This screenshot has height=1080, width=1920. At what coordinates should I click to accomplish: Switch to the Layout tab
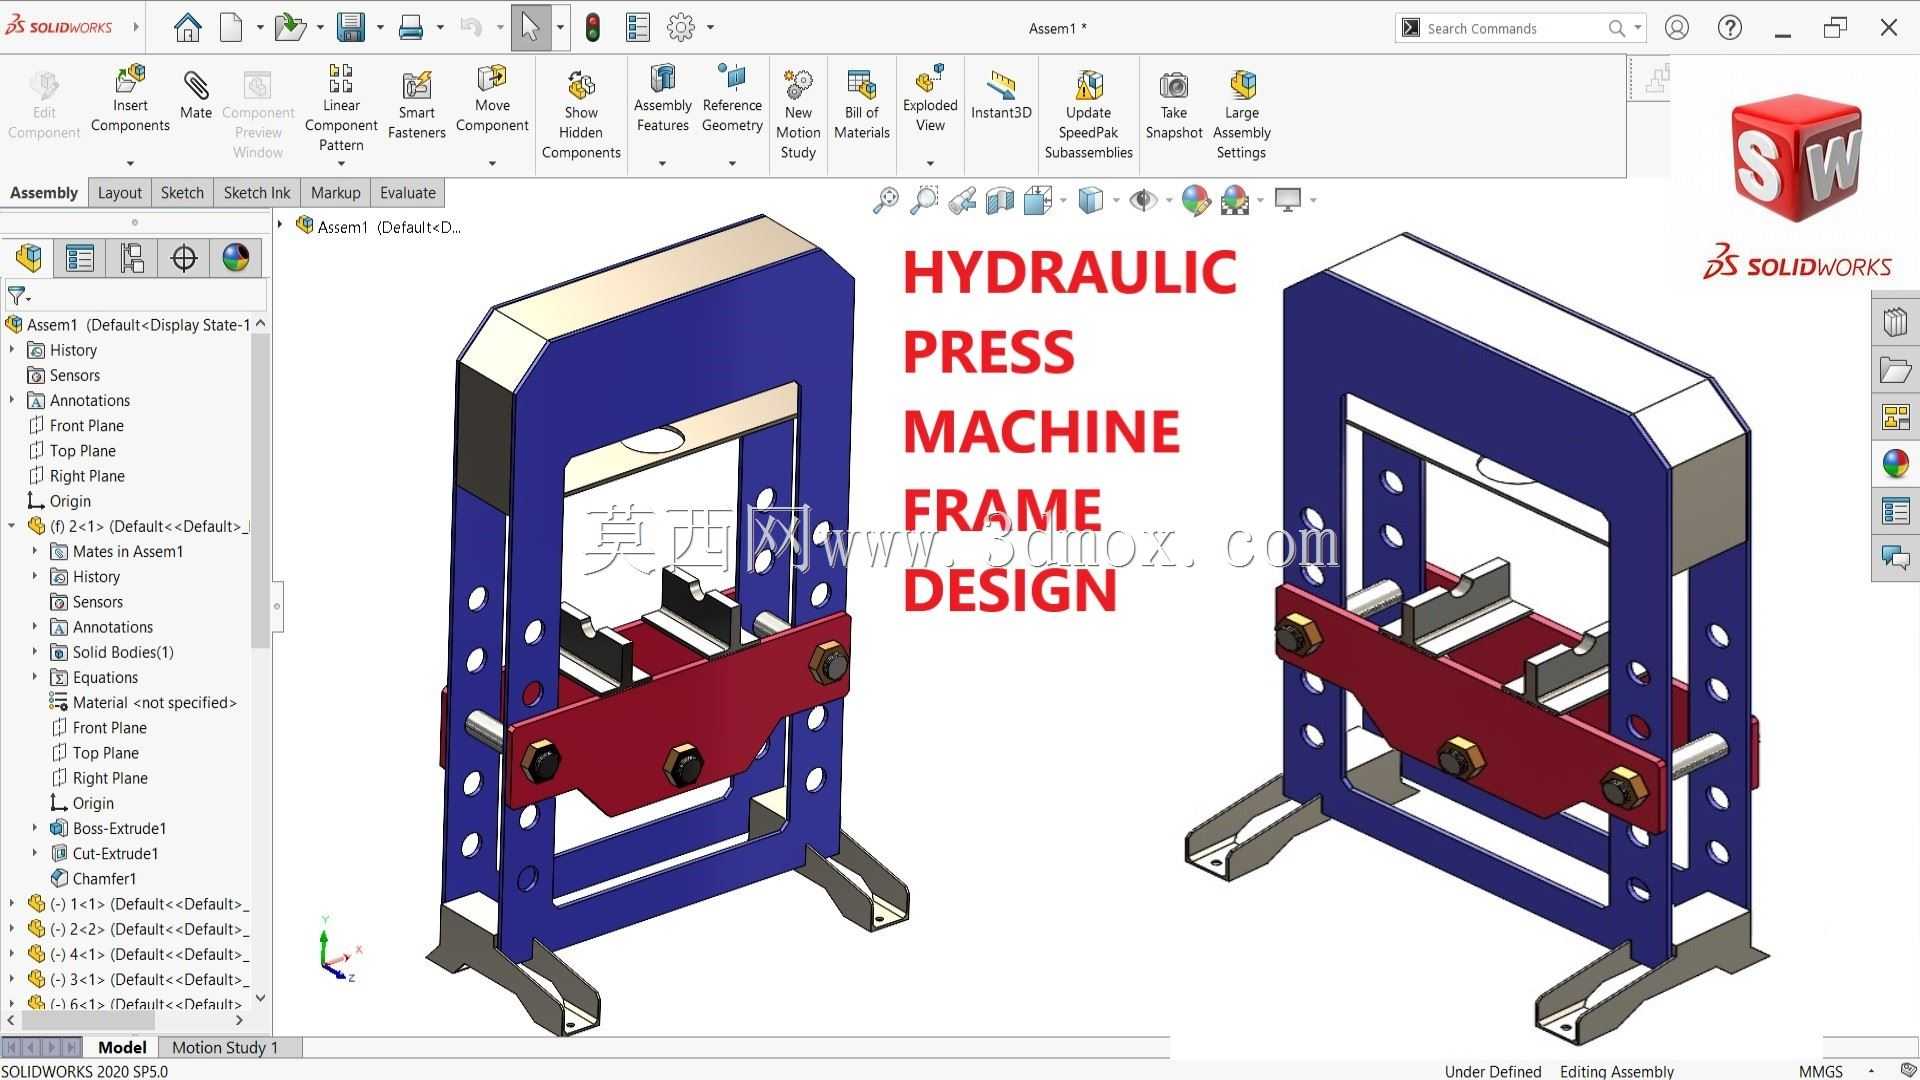(x=120, y=193)
